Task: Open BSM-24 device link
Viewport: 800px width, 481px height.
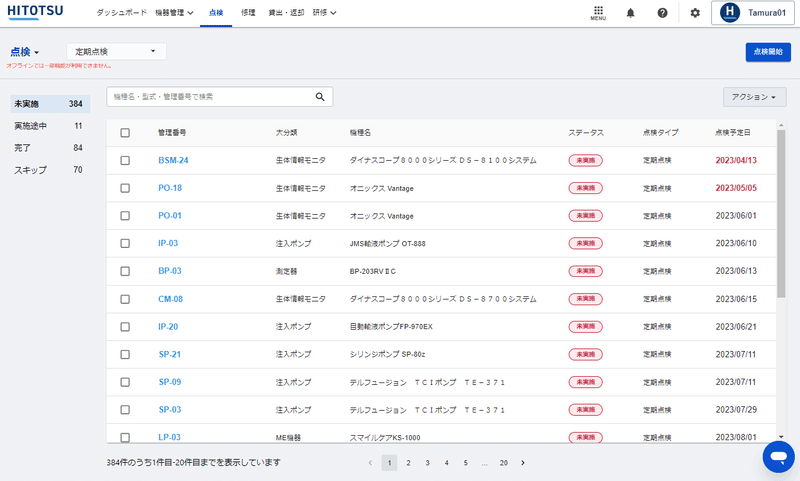Action: click(x=173, y=160)
